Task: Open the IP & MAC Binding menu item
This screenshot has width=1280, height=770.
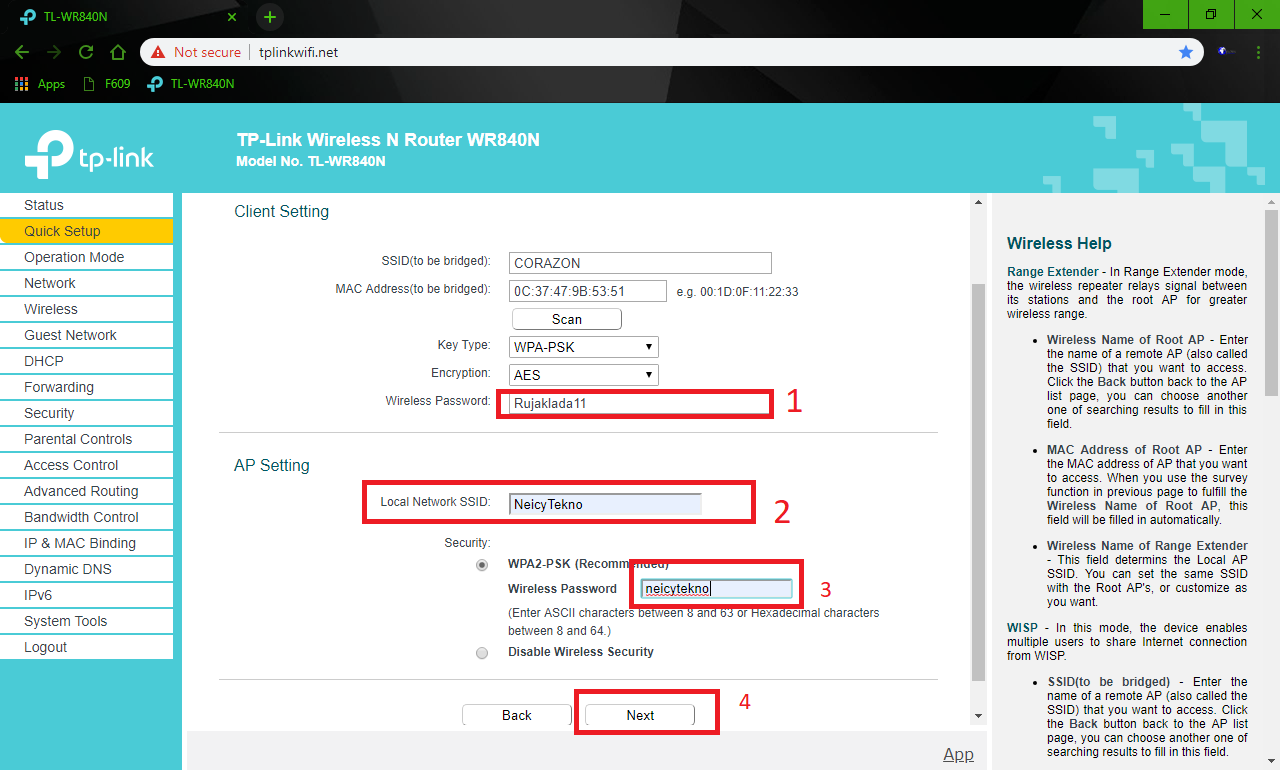Action: (x=86, y=543)
